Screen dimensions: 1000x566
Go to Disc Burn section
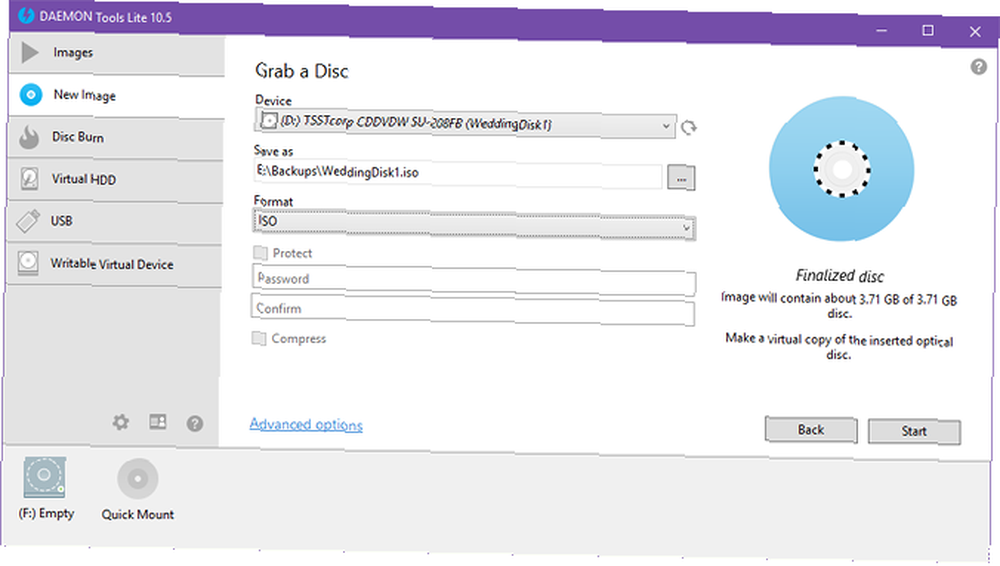(115, 138)
